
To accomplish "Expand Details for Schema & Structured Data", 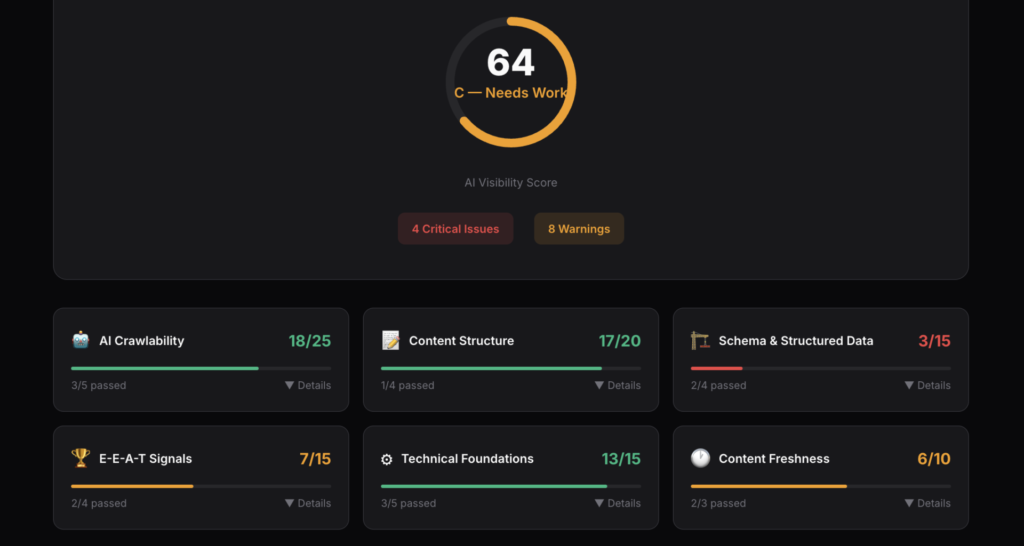I will coord(927,385).
